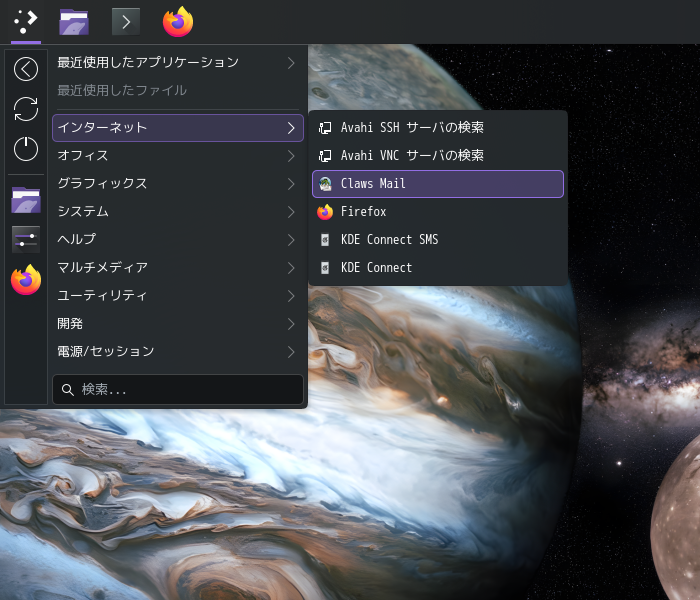
Task: Launch KDE Connect SMS entry
Action: point(438,240)
